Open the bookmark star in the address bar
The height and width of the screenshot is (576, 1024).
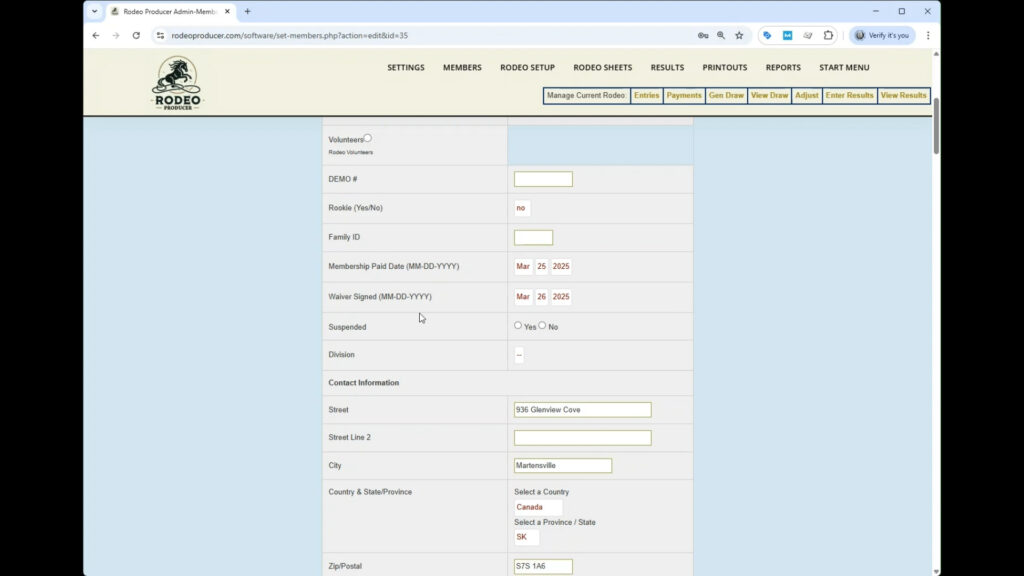click(x=739, y=35)
